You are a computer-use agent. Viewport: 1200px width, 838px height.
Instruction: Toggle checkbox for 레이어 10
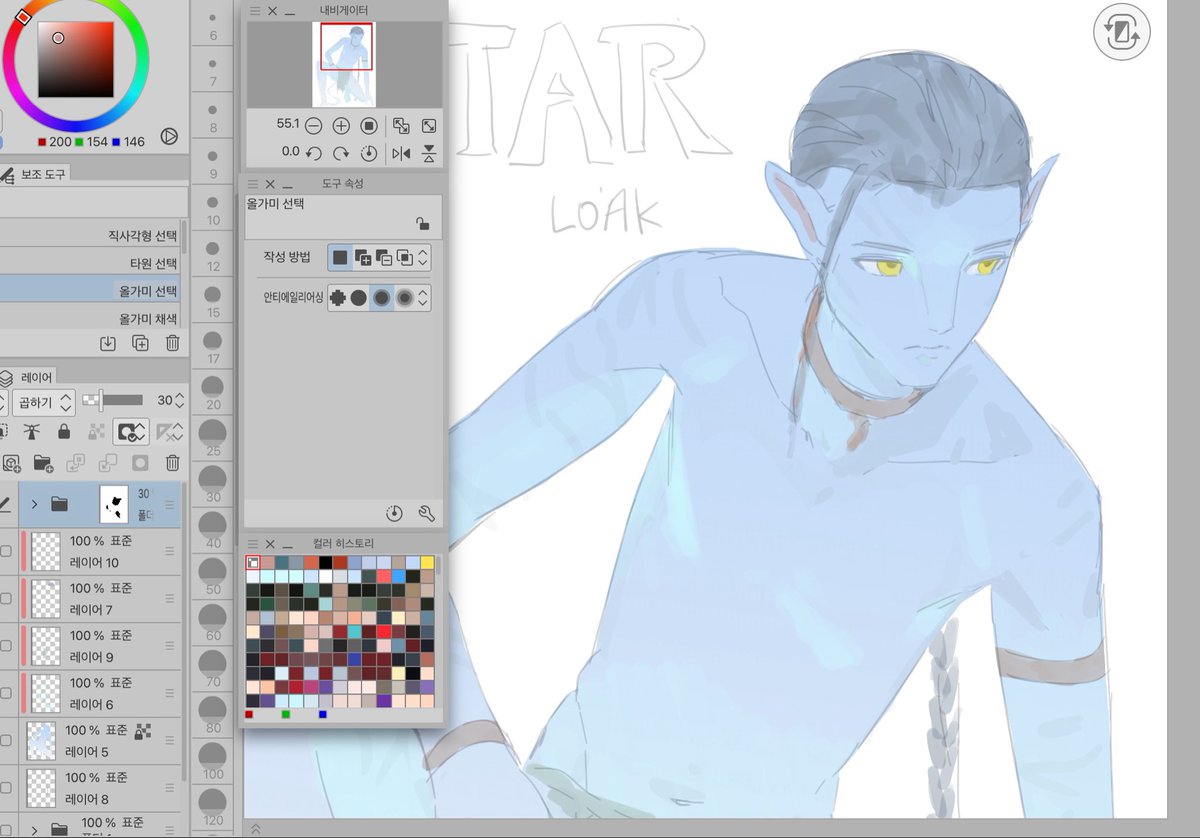6,551
